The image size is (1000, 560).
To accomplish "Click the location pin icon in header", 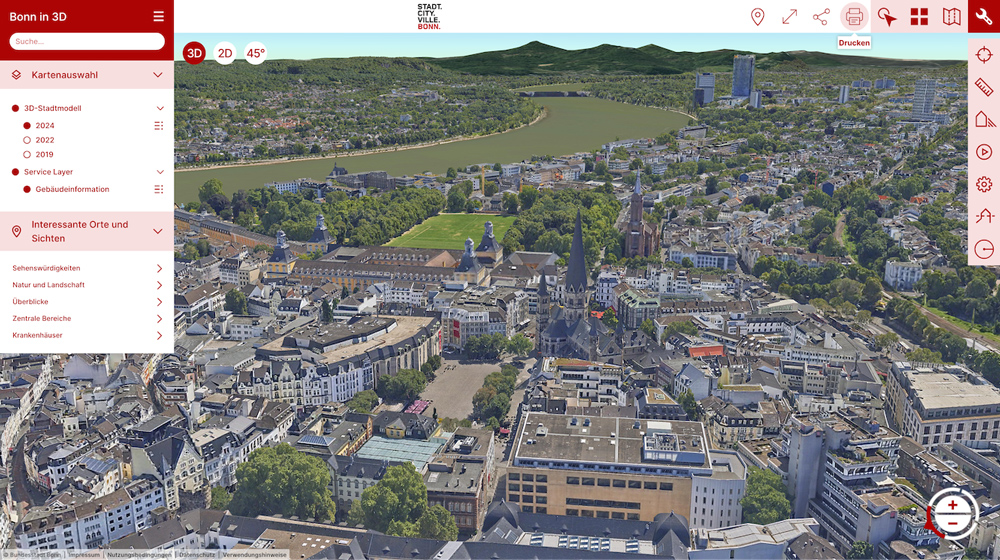I will (757, 17).
